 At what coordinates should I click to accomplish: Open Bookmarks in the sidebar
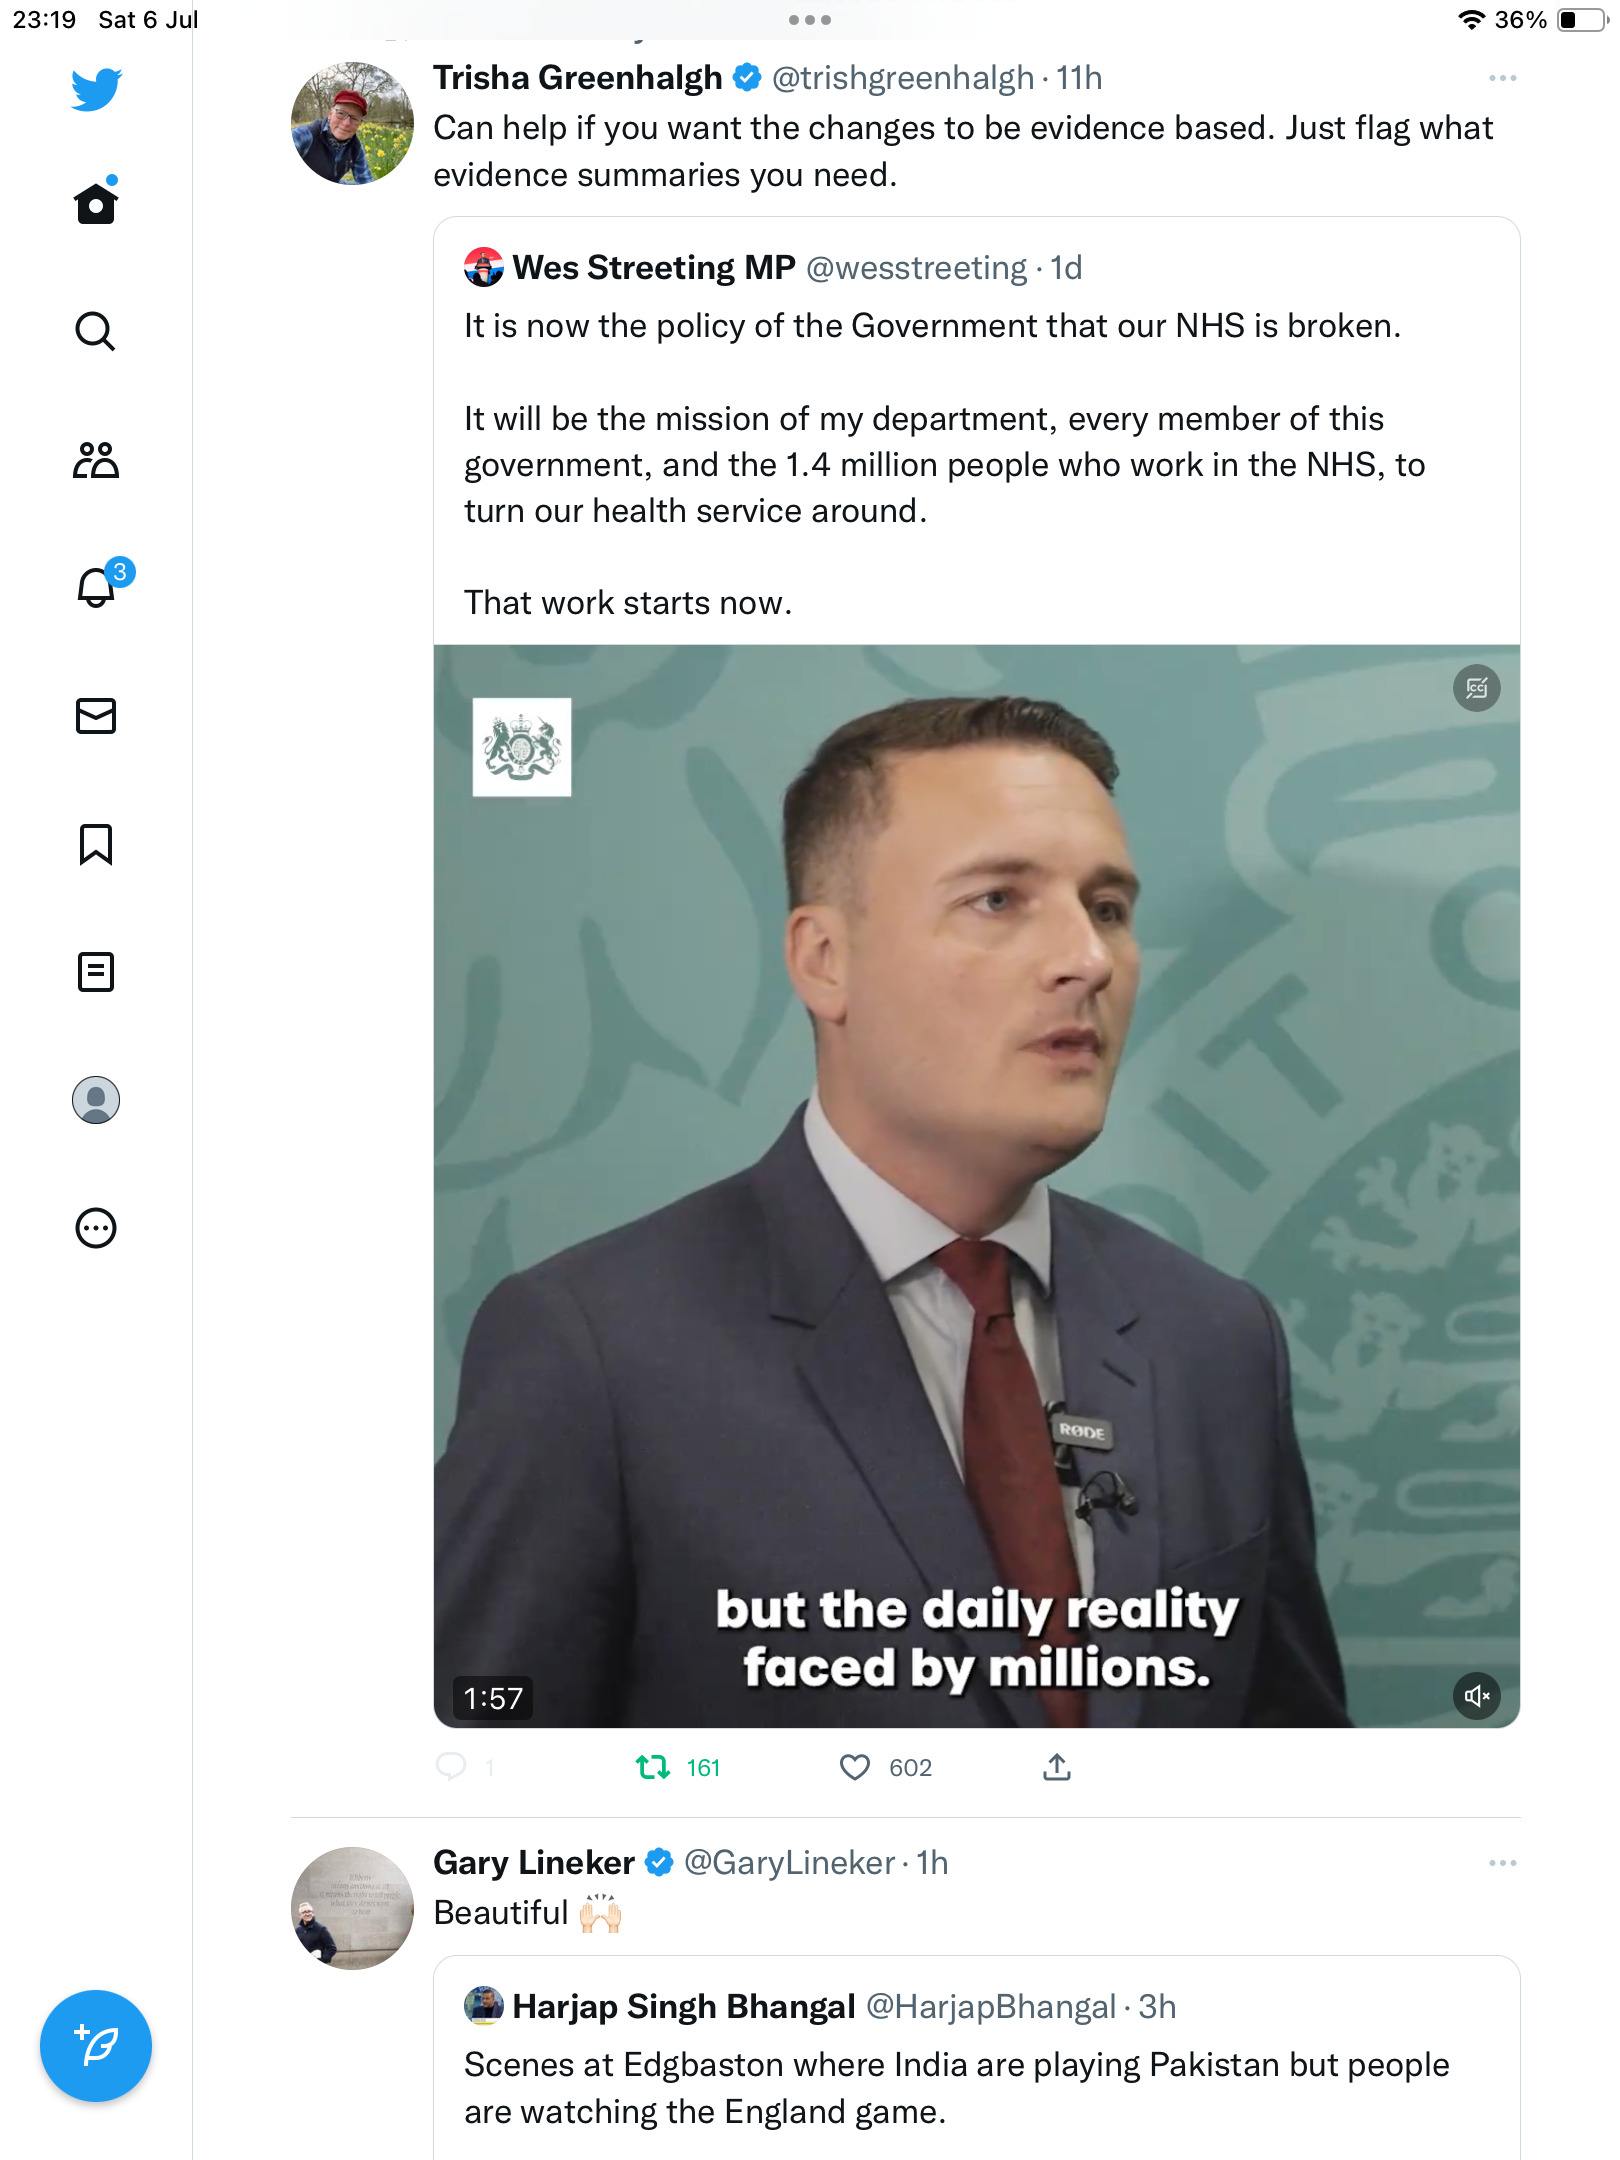pyautogui.click(x=96, y=844)
